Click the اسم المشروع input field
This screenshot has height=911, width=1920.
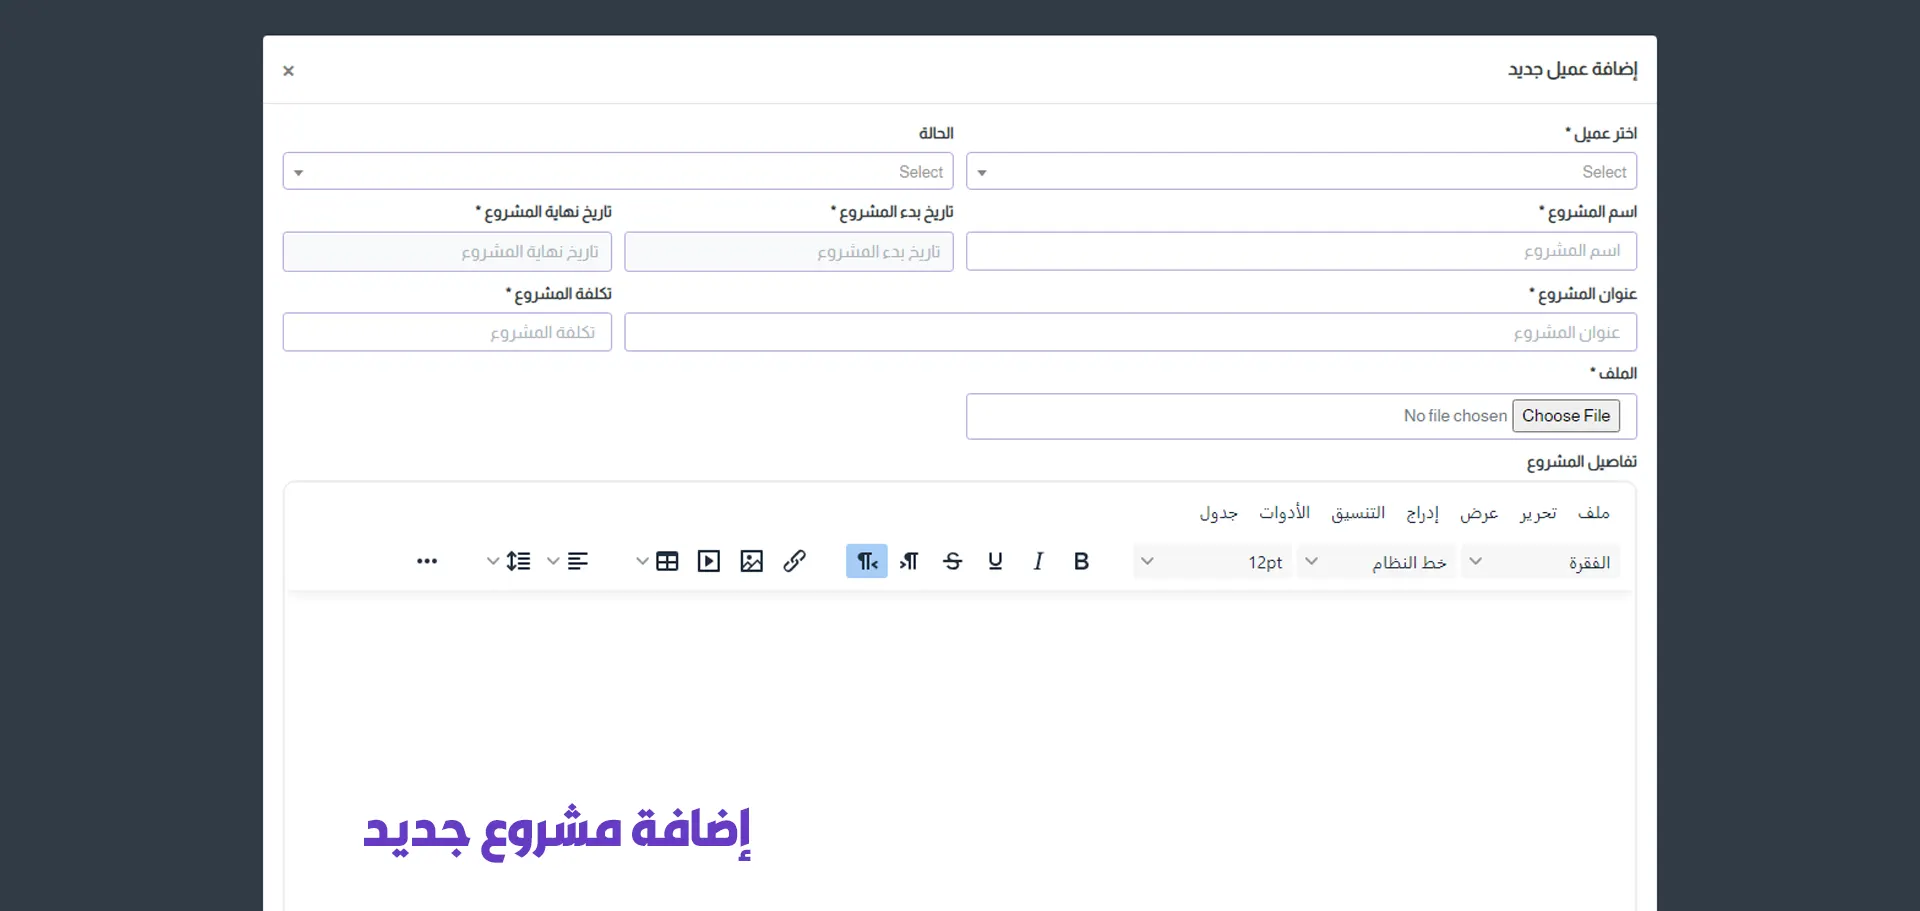click(x=1300, y=251)
